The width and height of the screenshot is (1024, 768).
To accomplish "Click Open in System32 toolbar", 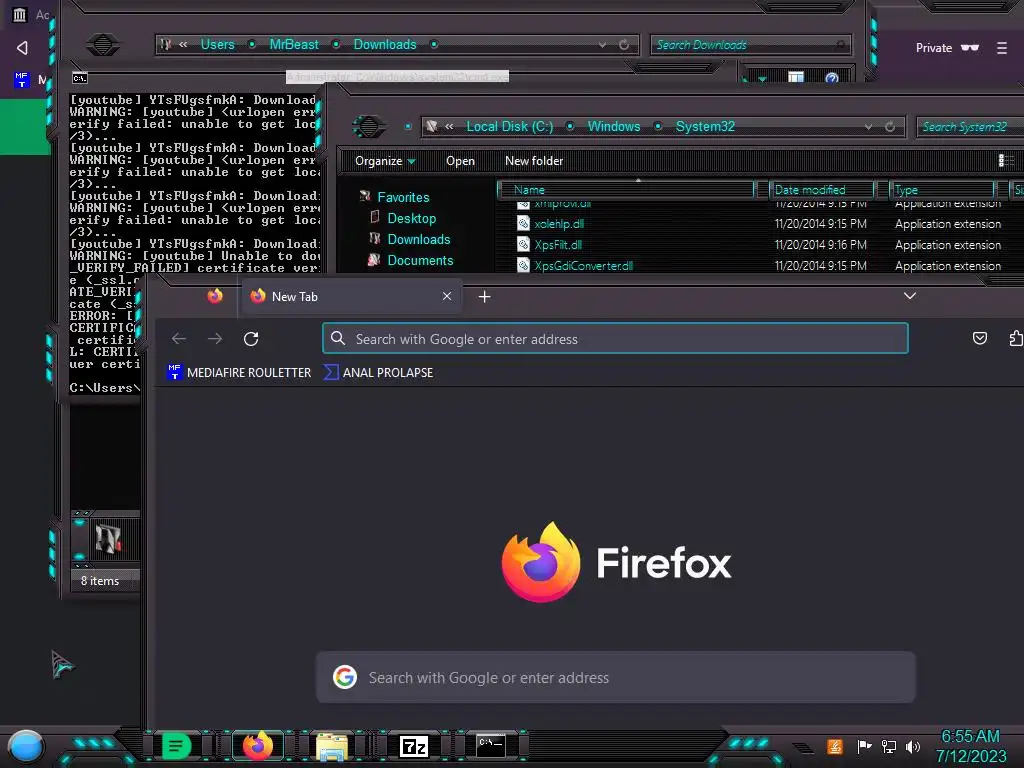I will click(460, 161).
